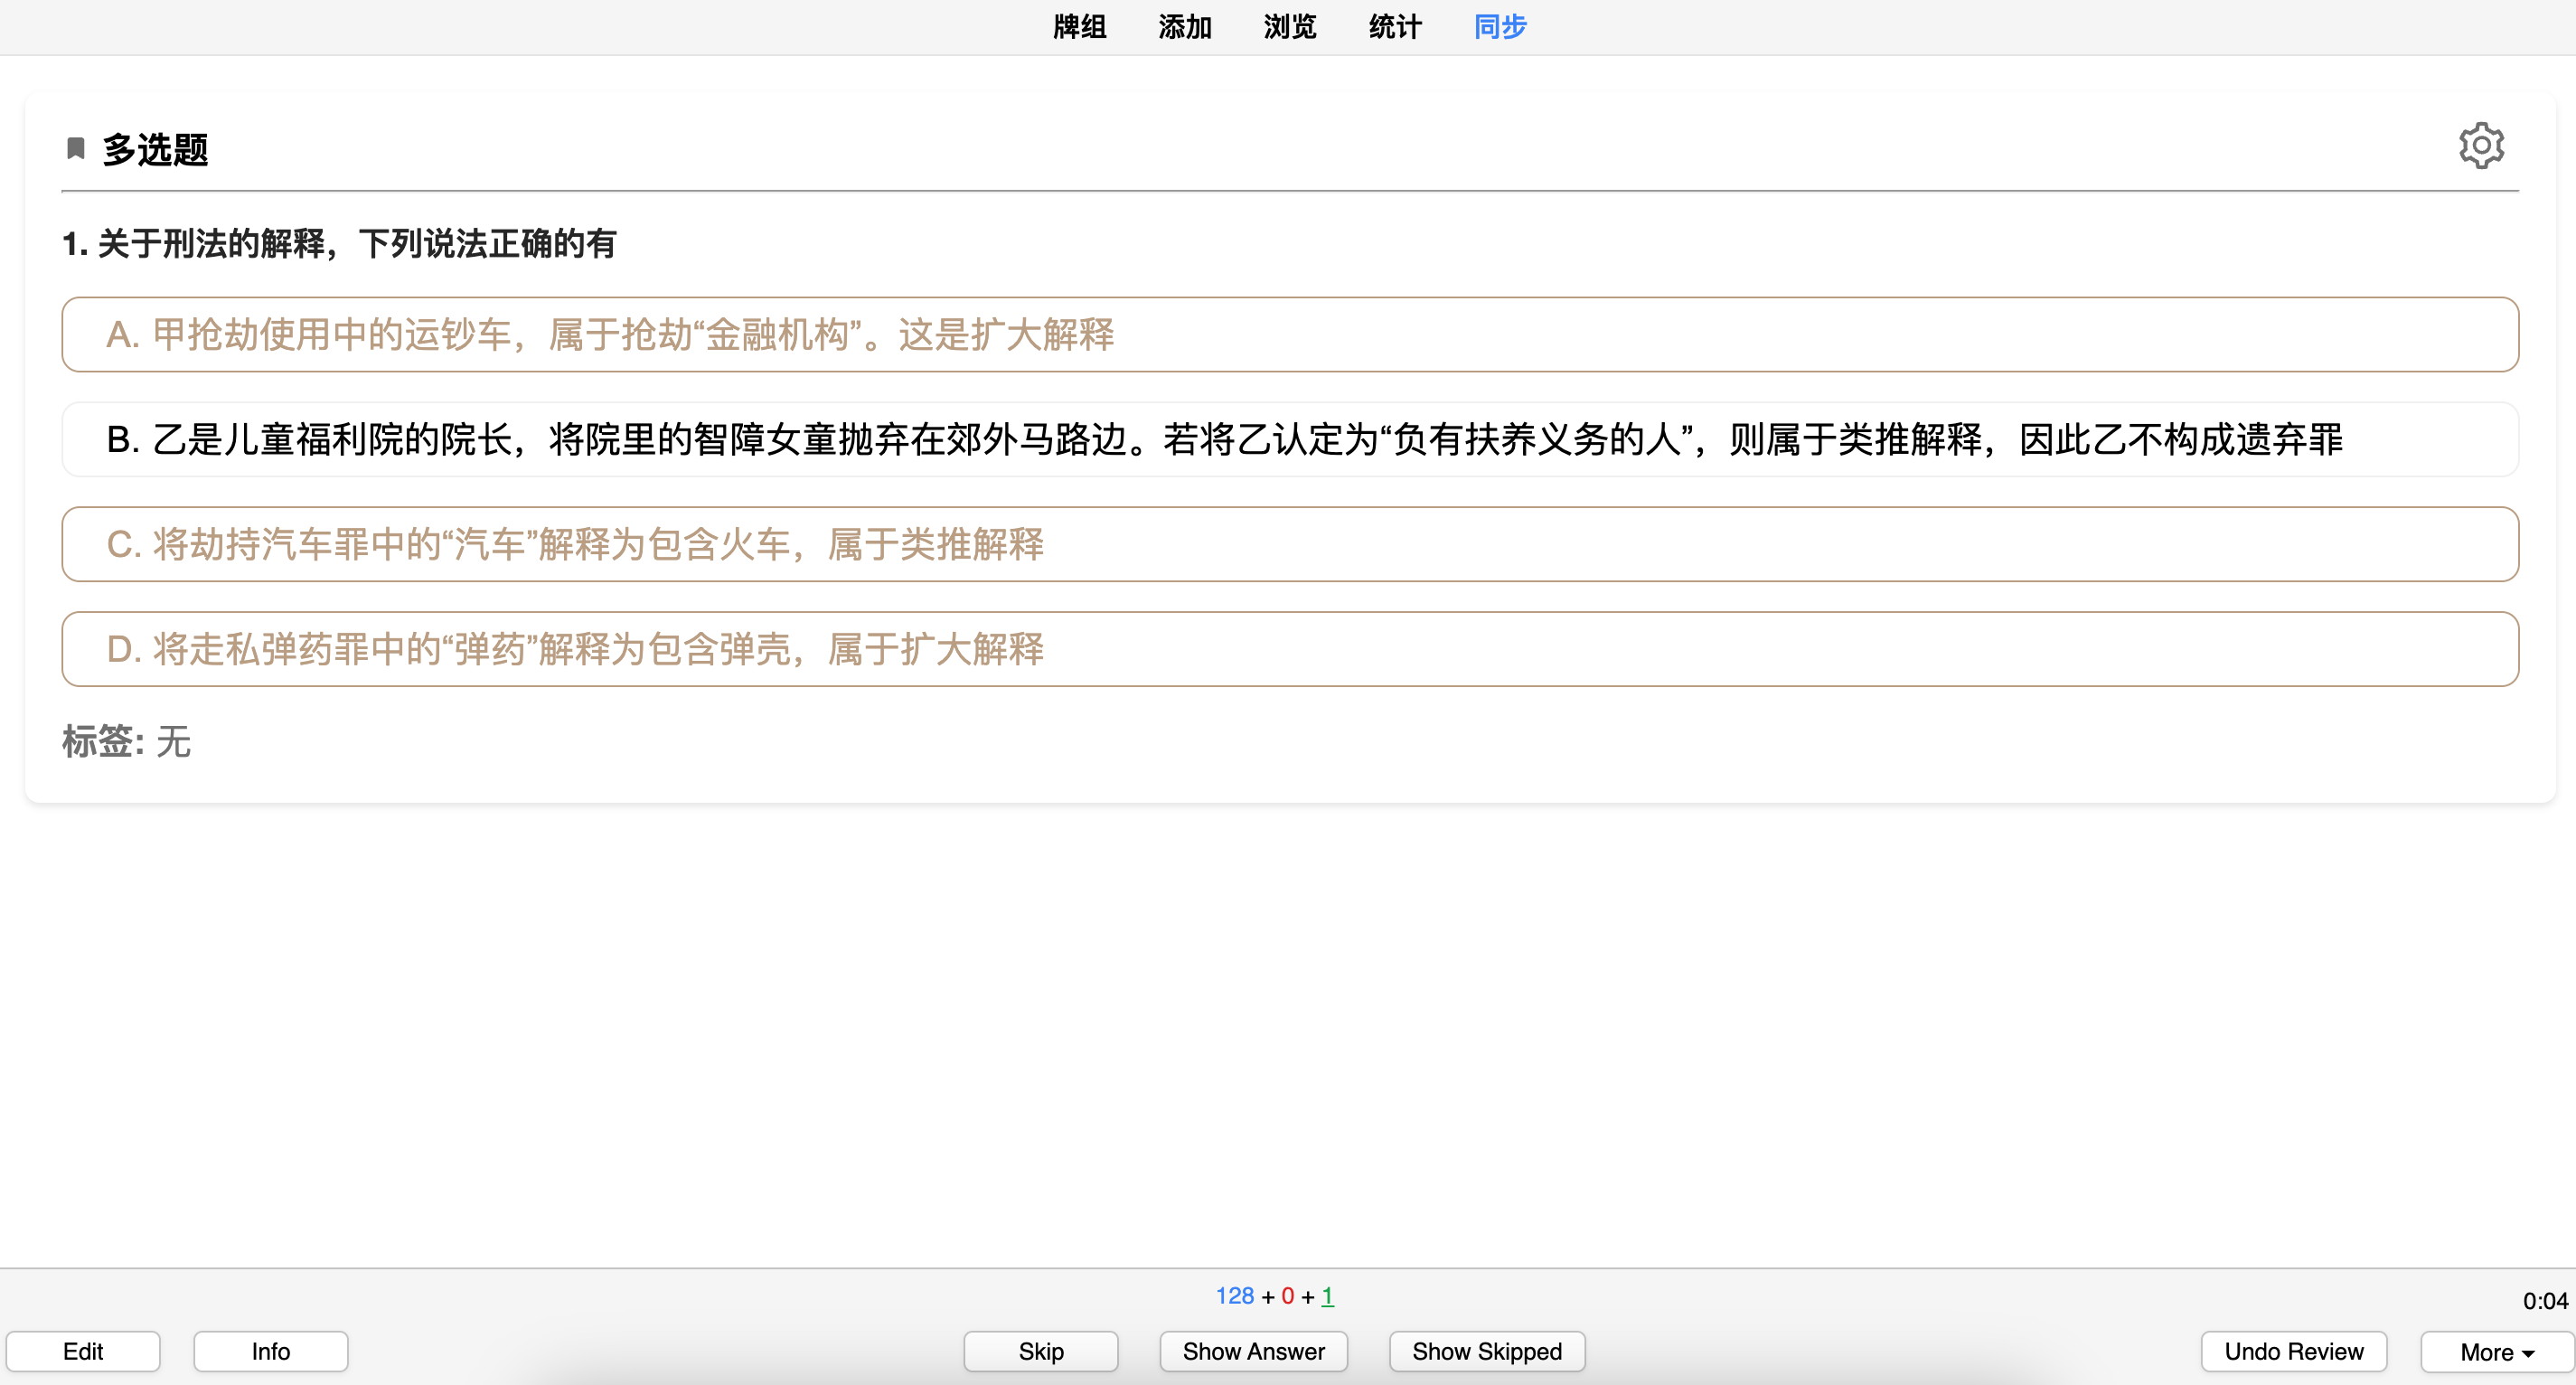2576x1385 pixels.
Task: Click the Show Skipped button
Action: coord(1487,1352)
